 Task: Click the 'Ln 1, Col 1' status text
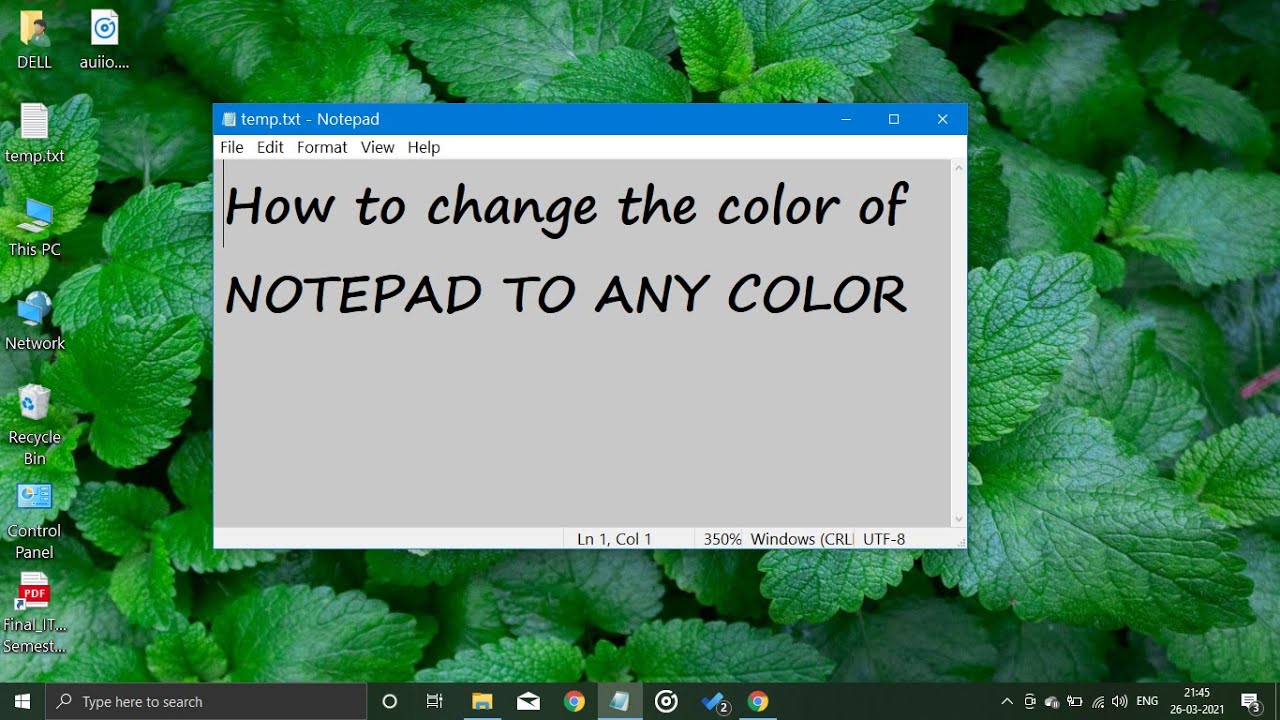(x=614, y=539)
